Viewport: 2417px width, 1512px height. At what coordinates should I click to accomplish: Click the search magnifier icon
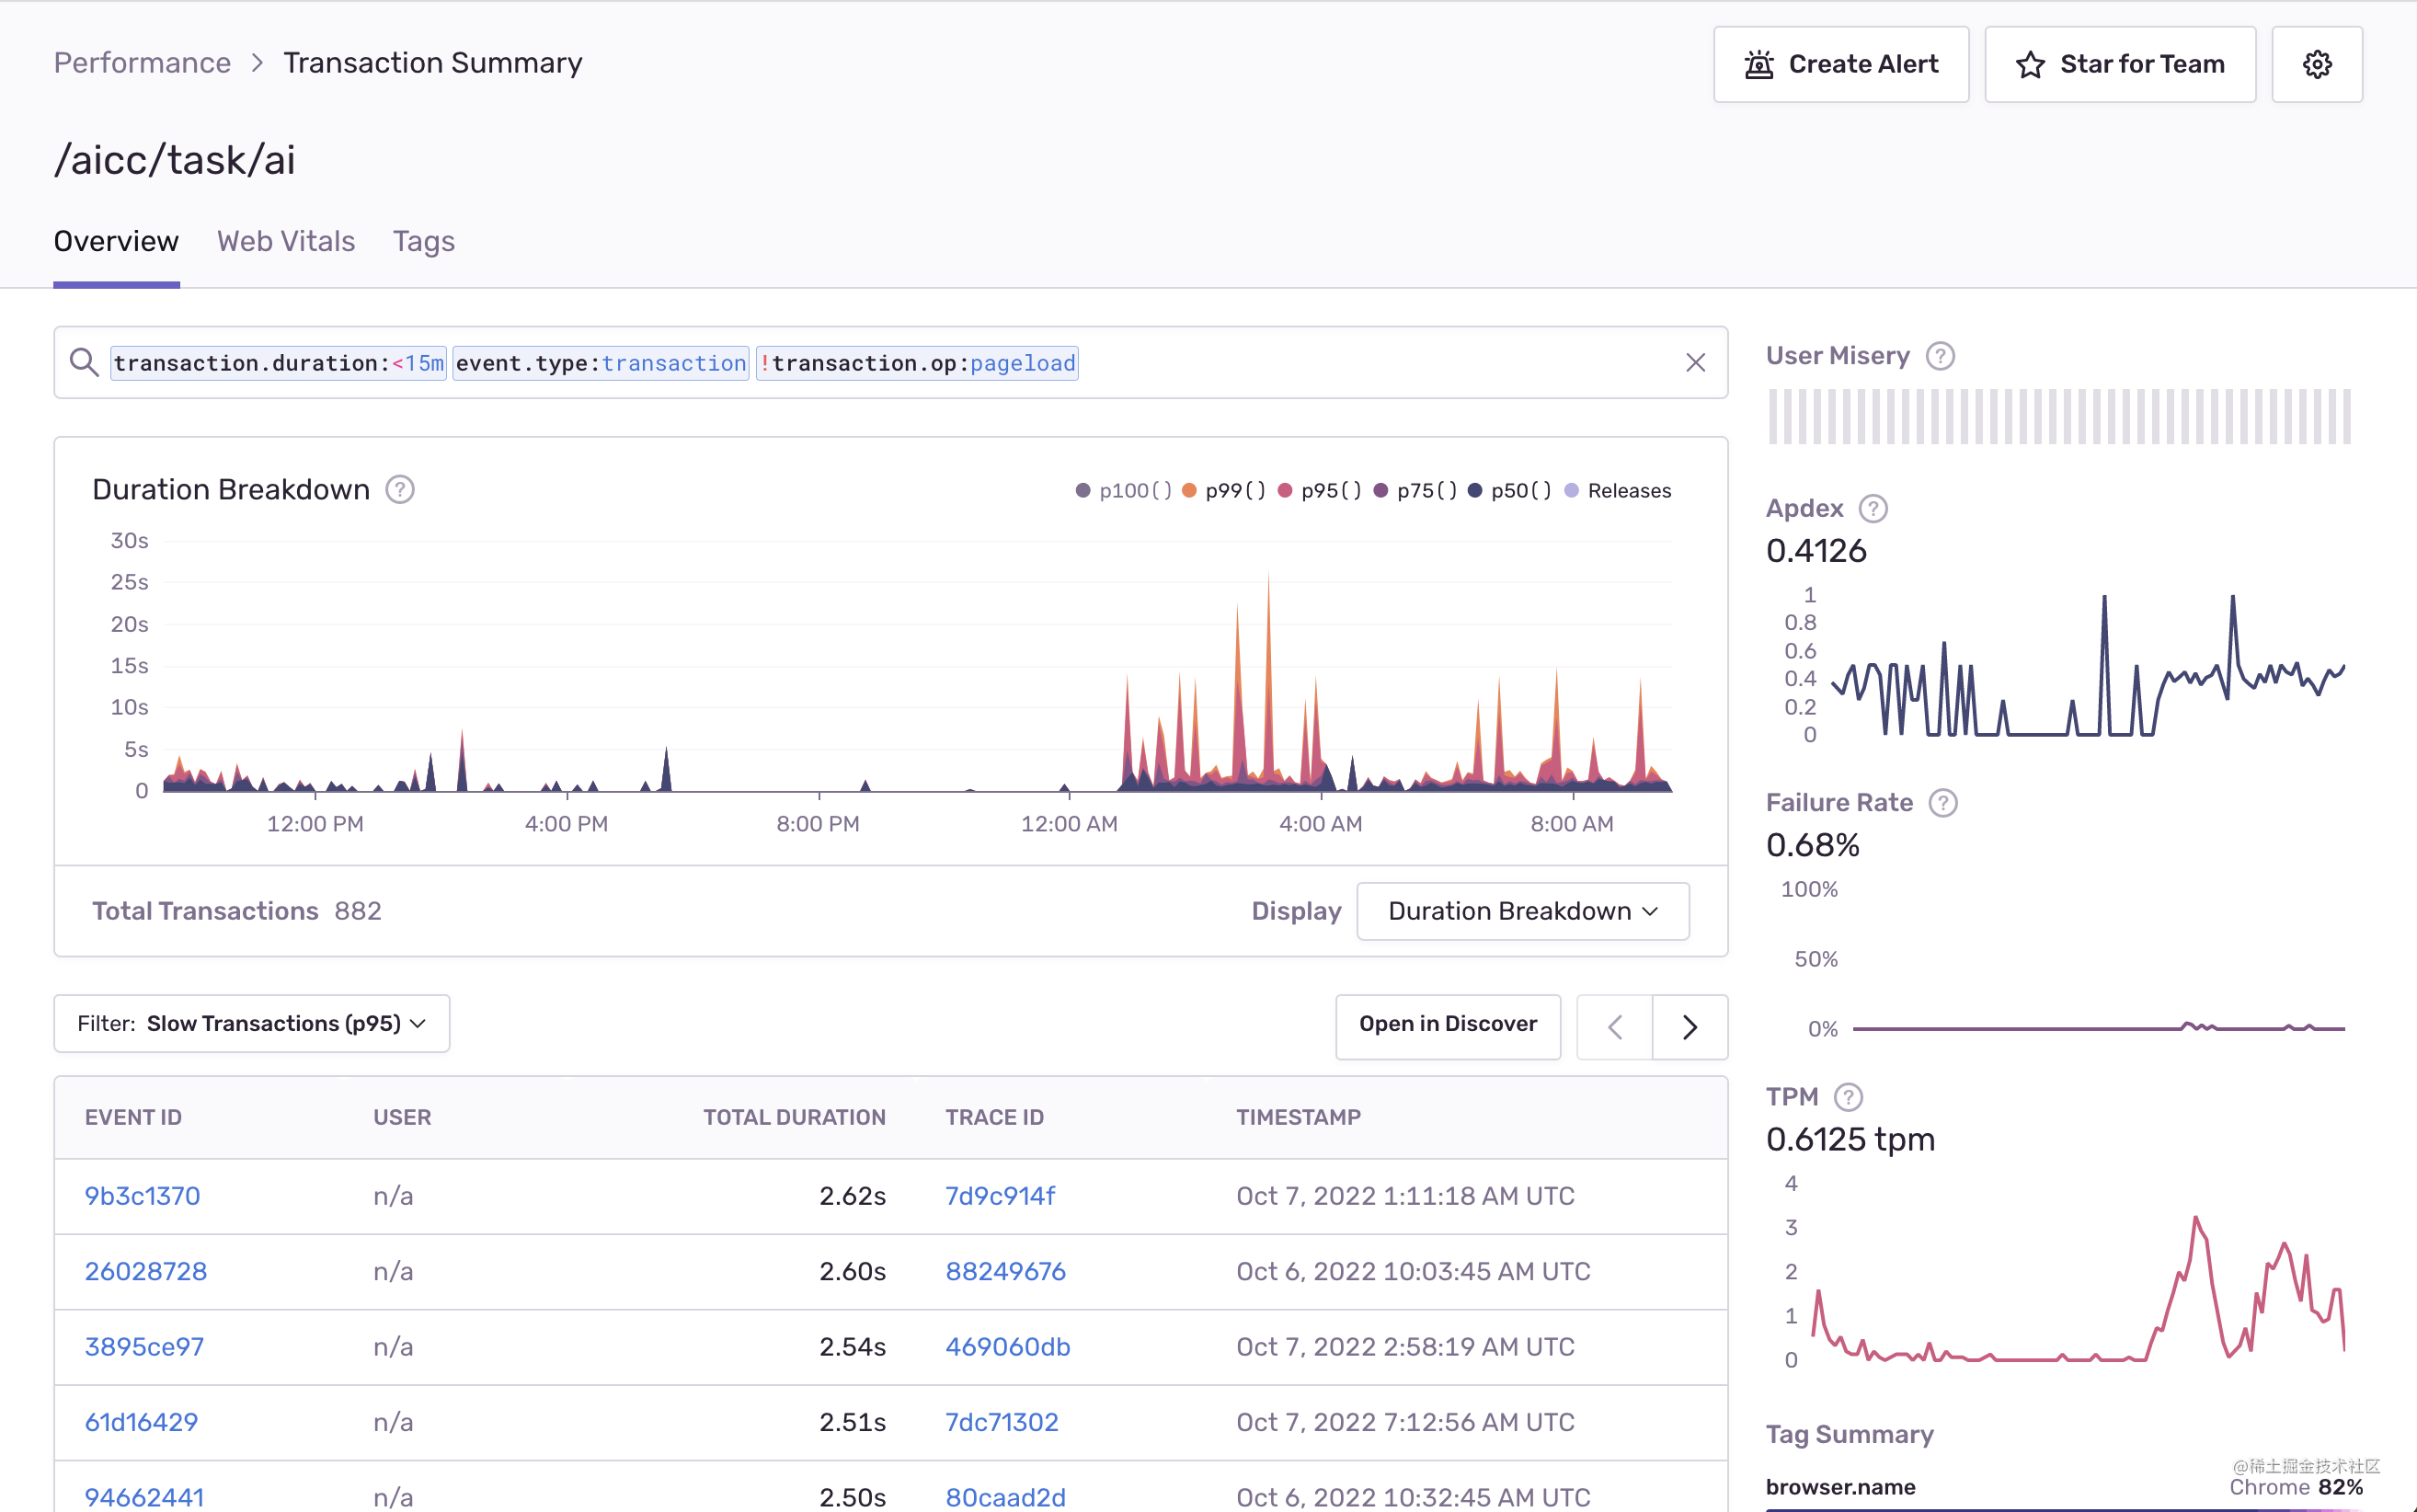84,362
